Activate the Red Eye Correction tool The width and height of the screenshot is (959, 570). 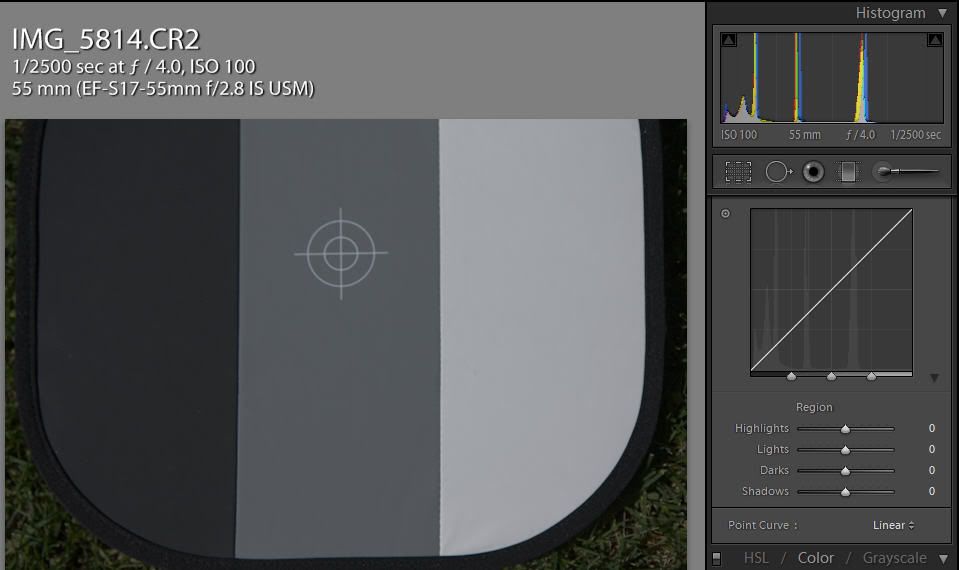click(813, 172)
